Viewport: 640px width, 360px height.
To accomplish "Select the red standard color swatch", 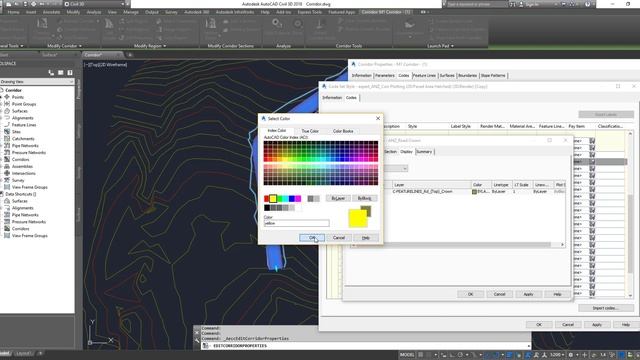I will click(267, 199).
